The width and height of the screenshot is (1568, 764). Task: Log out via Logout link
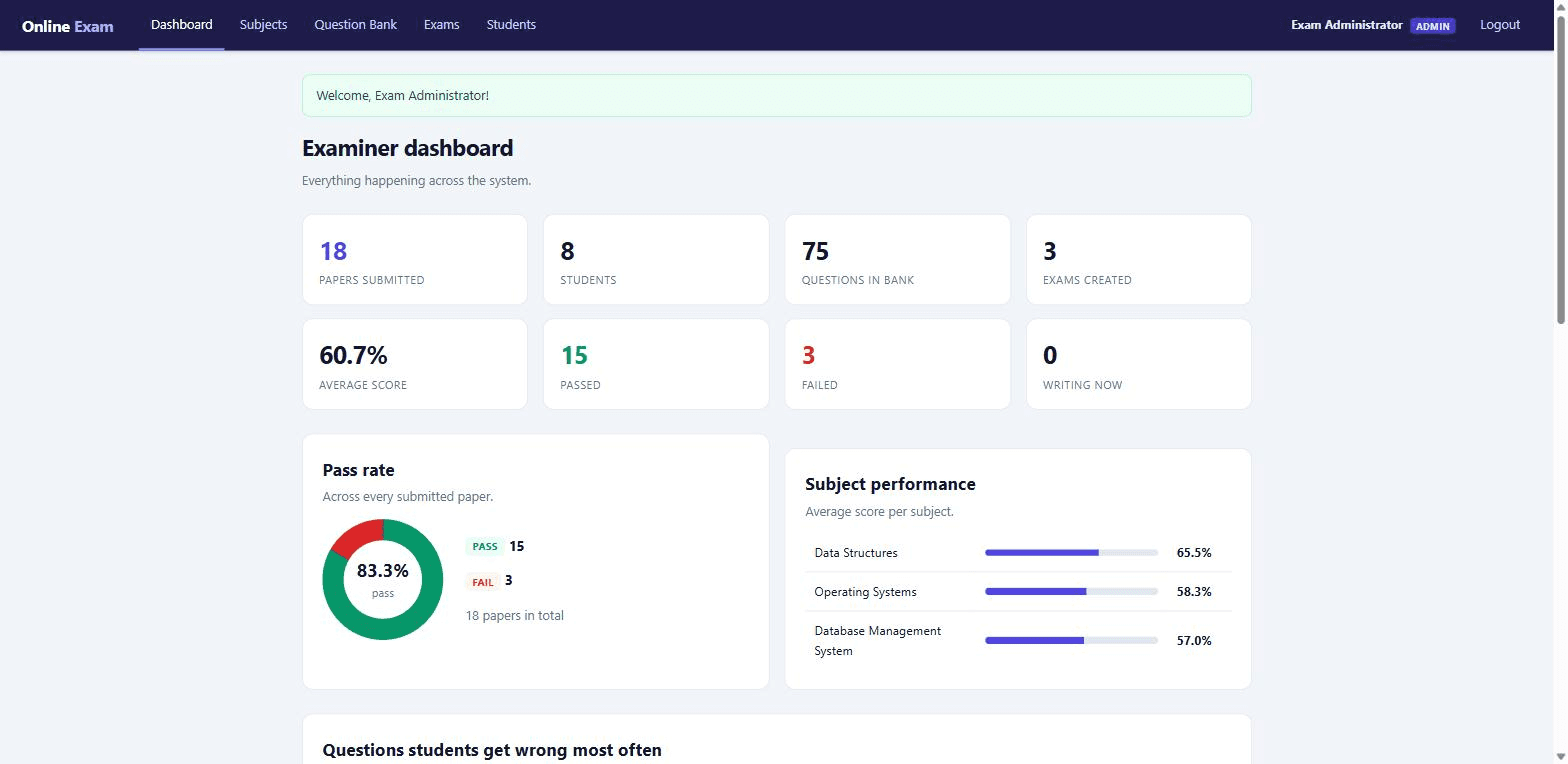[1500, 25]
